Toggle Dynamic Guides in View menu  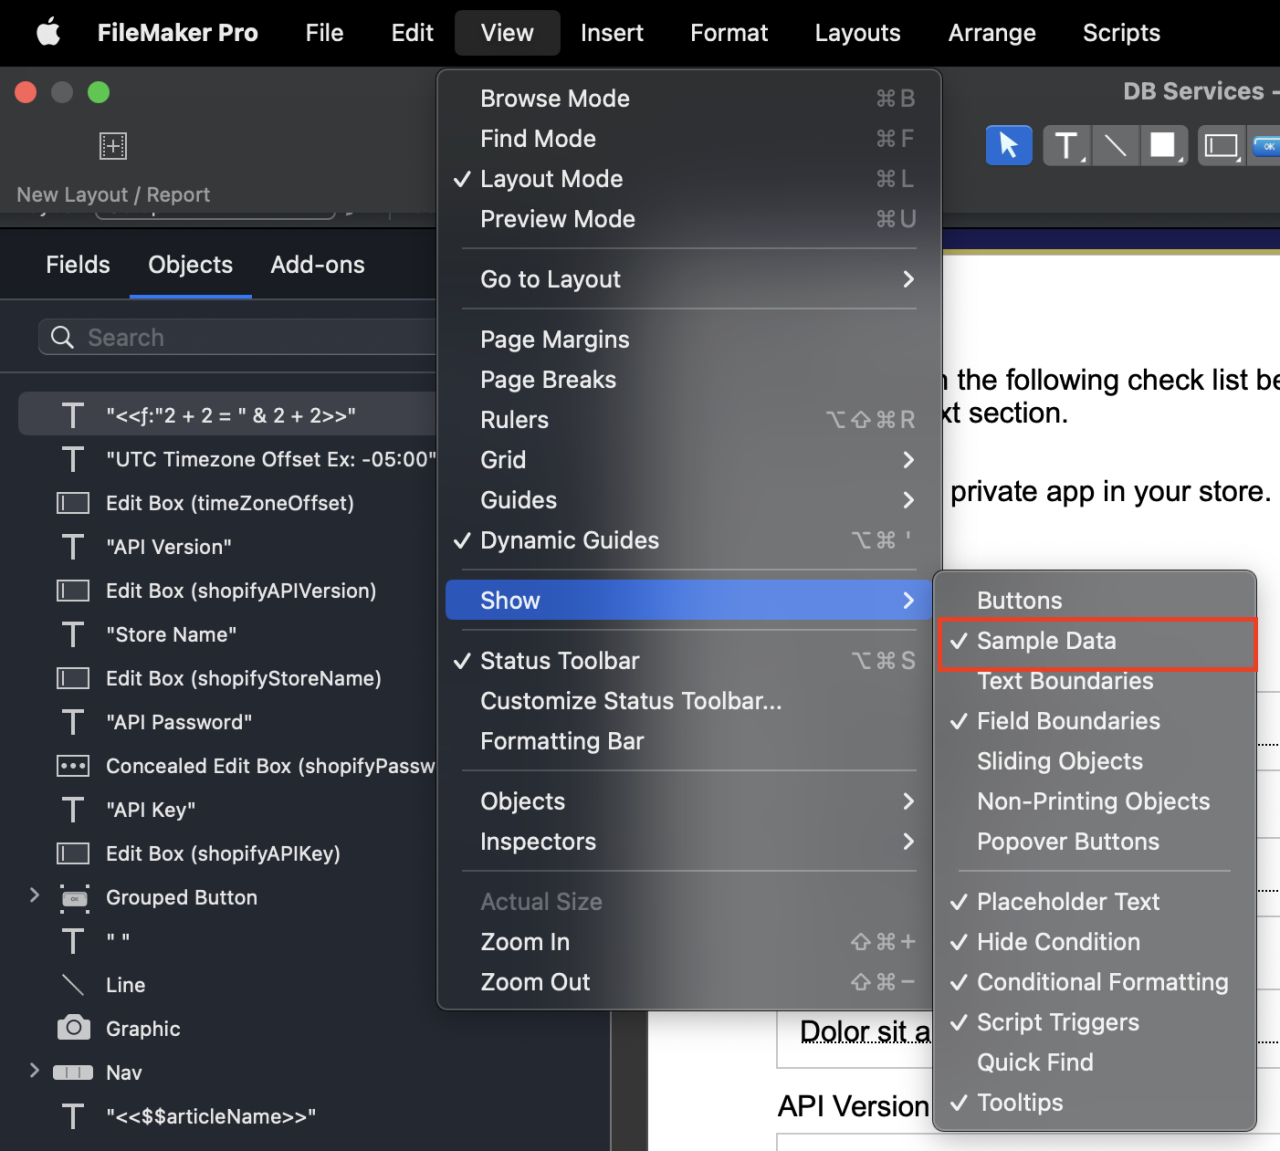click(689, 540)
